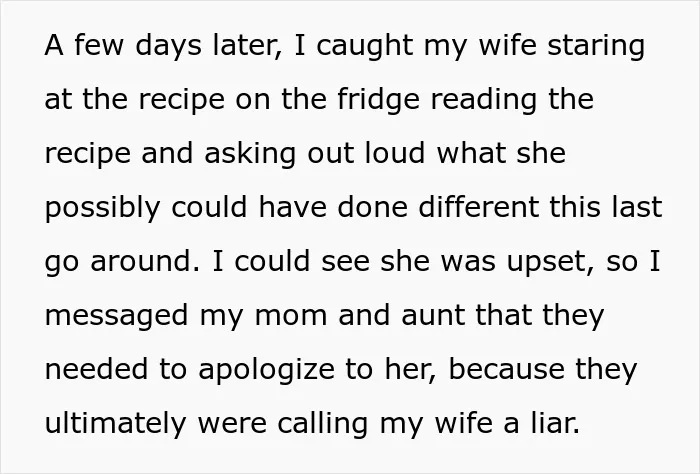Click the word "ultimately"
The height and width of the screenshot is (474, 700).
point(115,424)
